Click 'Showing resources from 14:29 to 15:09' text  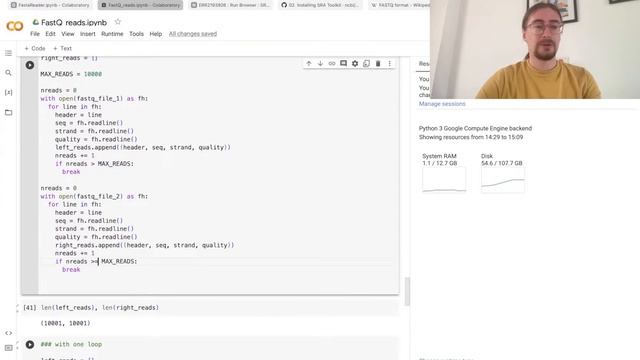tap(471, 137)
